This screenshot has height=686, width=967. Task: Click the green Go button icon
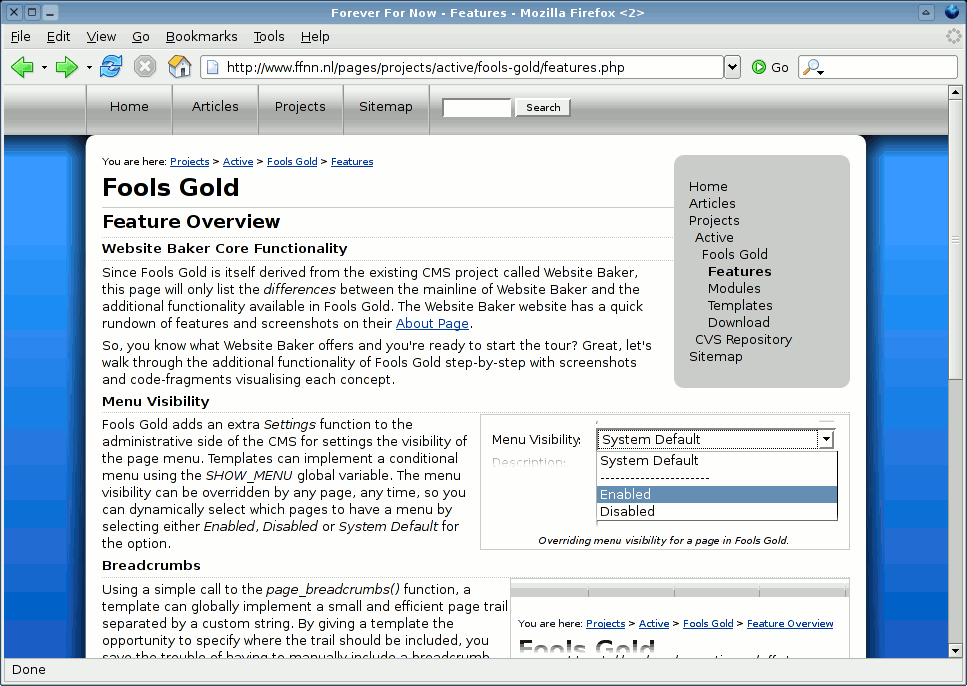pyautogui.click(x=759, y=67)
